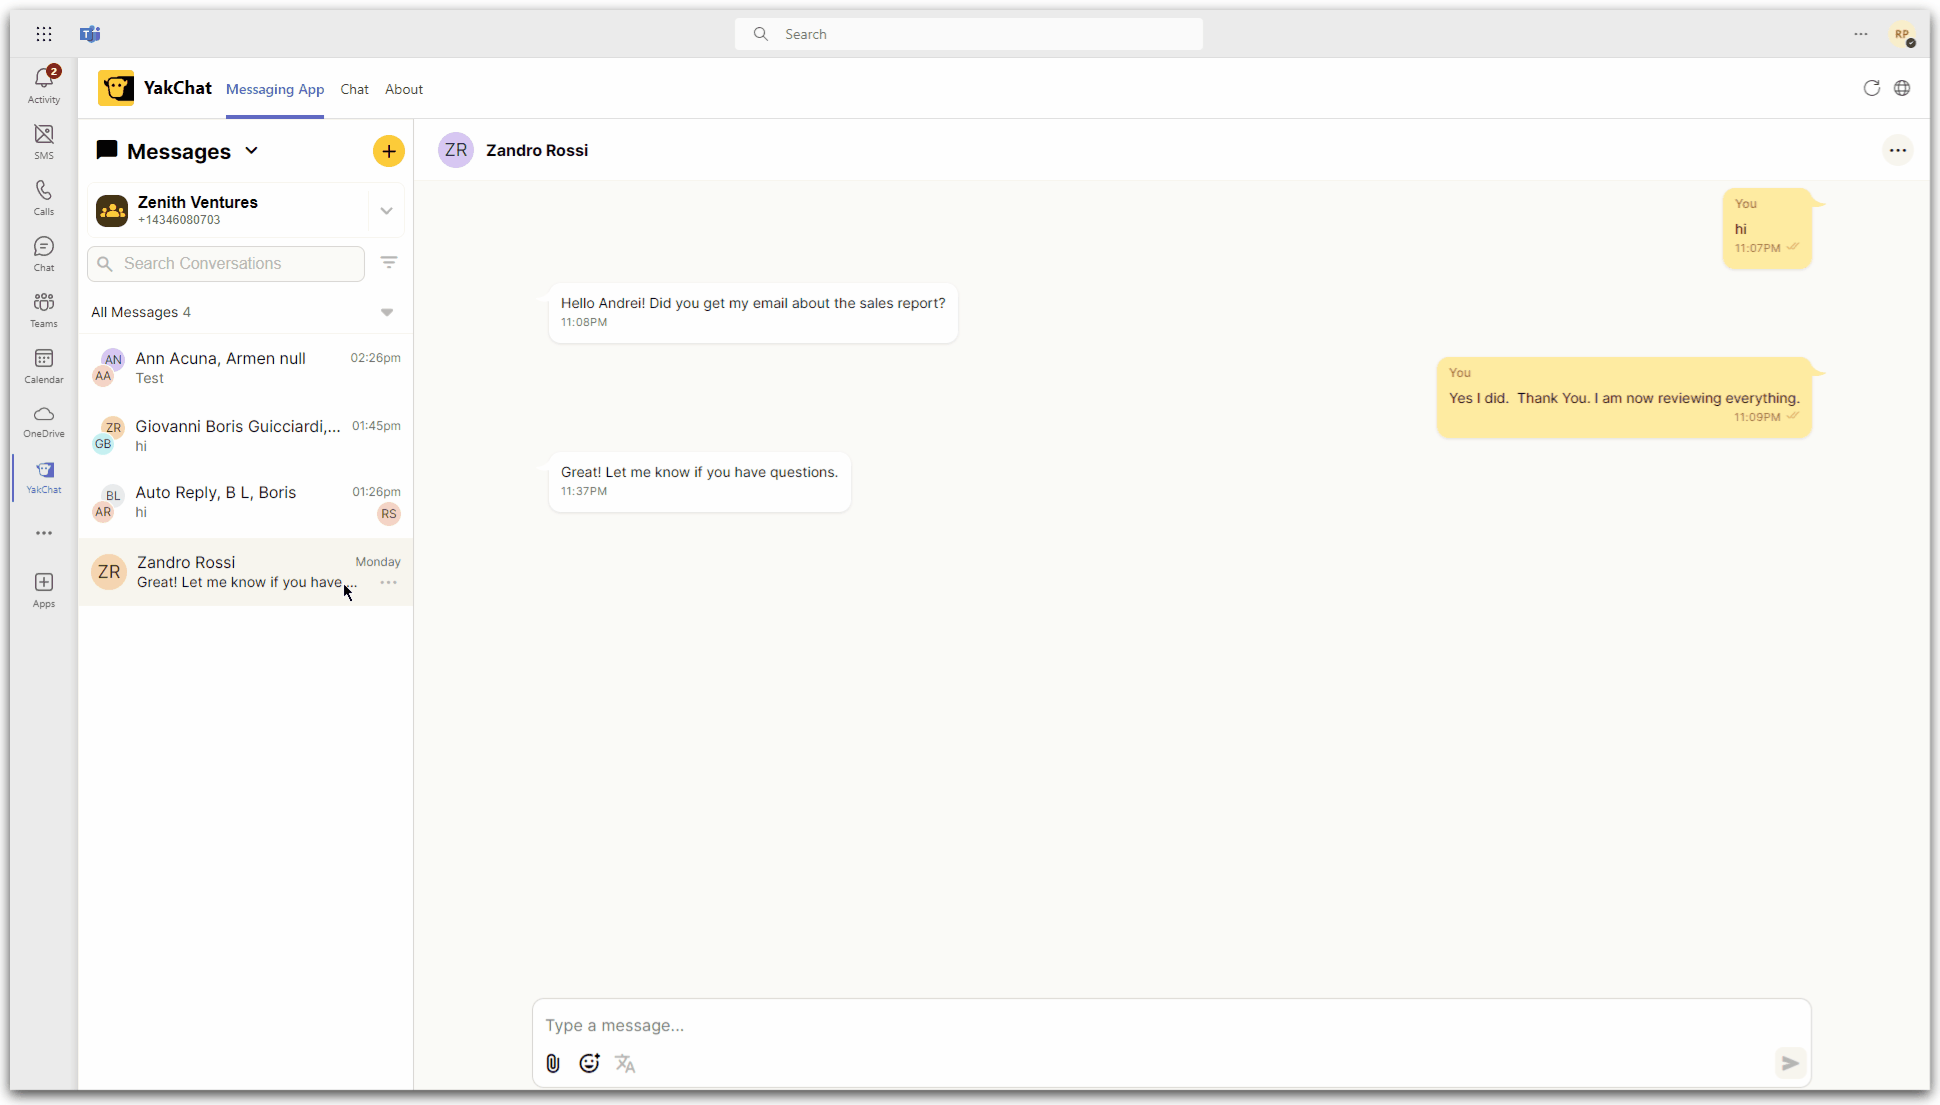Open Activity notifications in sidebar
The image size is (1940, 1105).
(x=44, y=85)
